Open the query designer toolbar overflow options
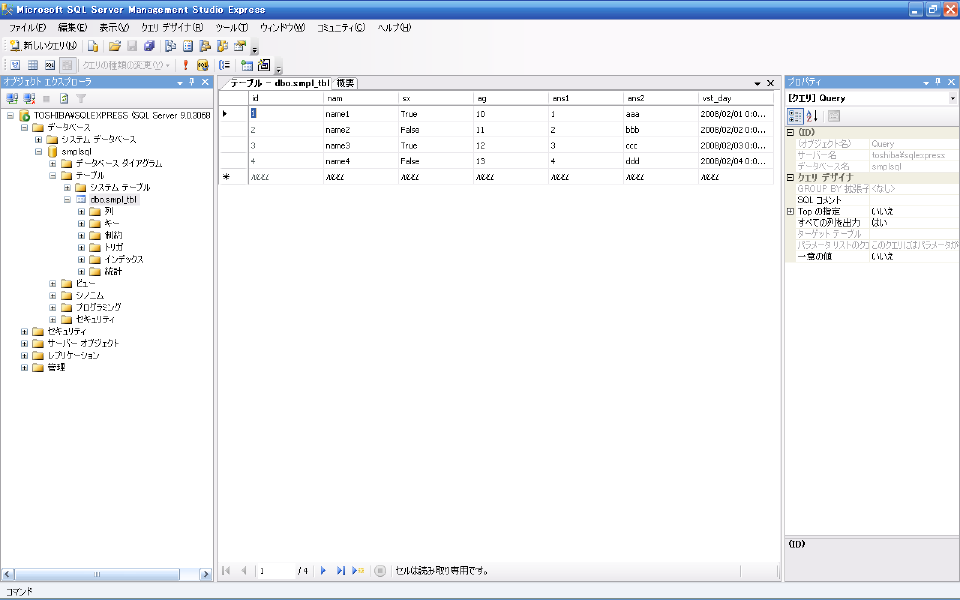 pyautogui.click(x=279, y=67)
